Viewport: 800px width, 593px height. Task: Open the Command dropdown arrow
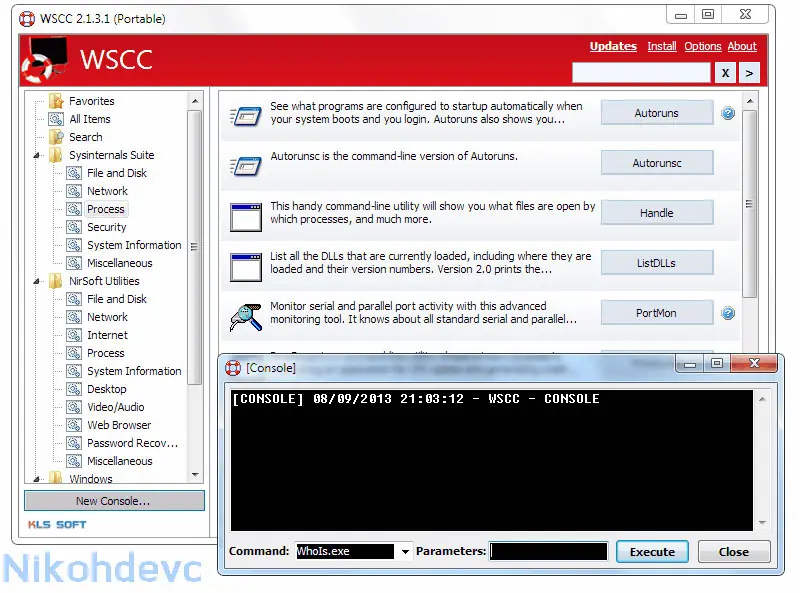[405, 552]
